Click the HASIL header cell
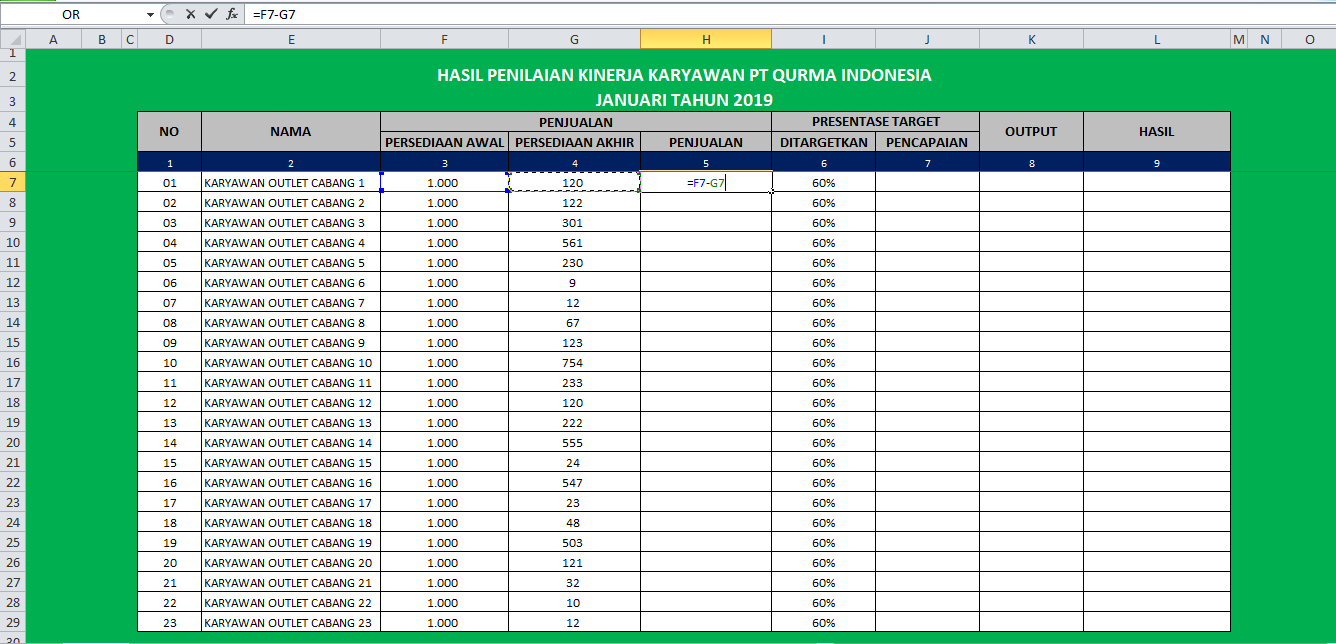Viewport: 1336px width, 644px height. [1156, 130]
